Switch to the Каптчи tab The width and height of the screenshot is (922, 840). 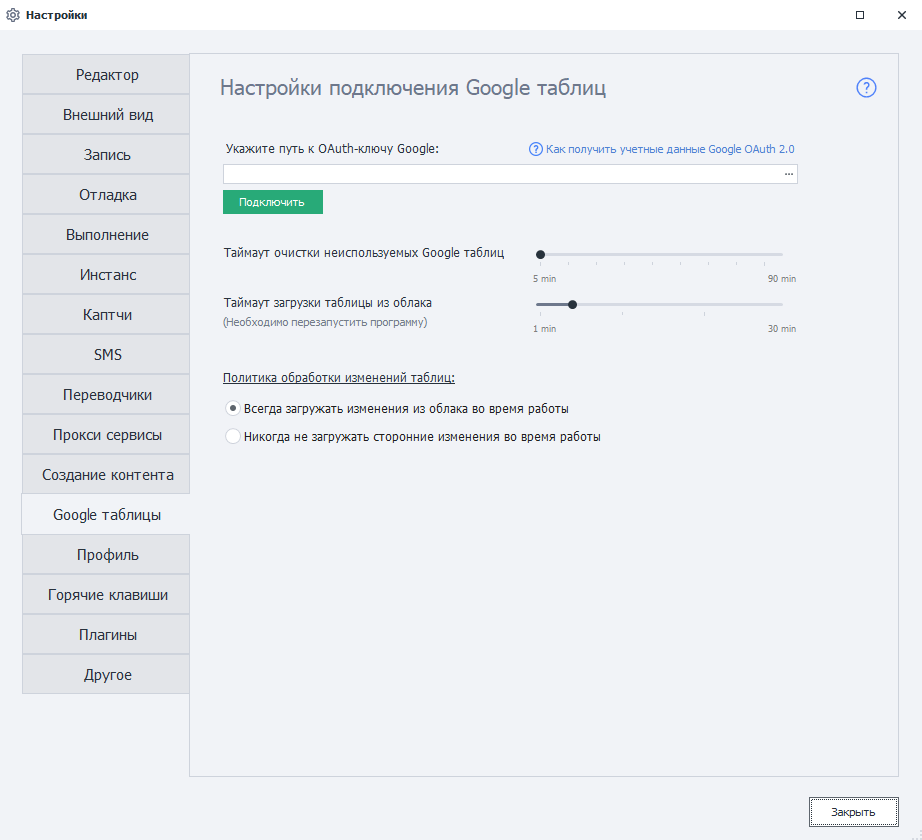[107, 315]
